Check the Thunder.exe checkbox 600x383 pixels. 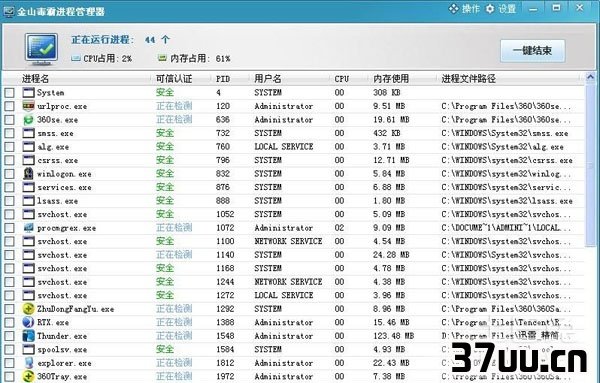coord(10,336)
